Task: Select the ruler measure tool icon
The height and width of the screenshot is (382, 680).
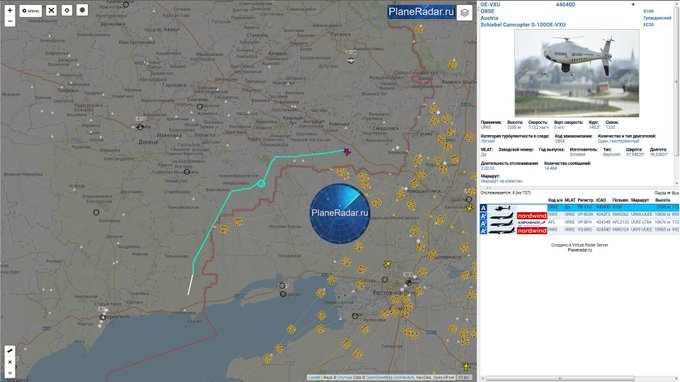Action: [10, 350]
